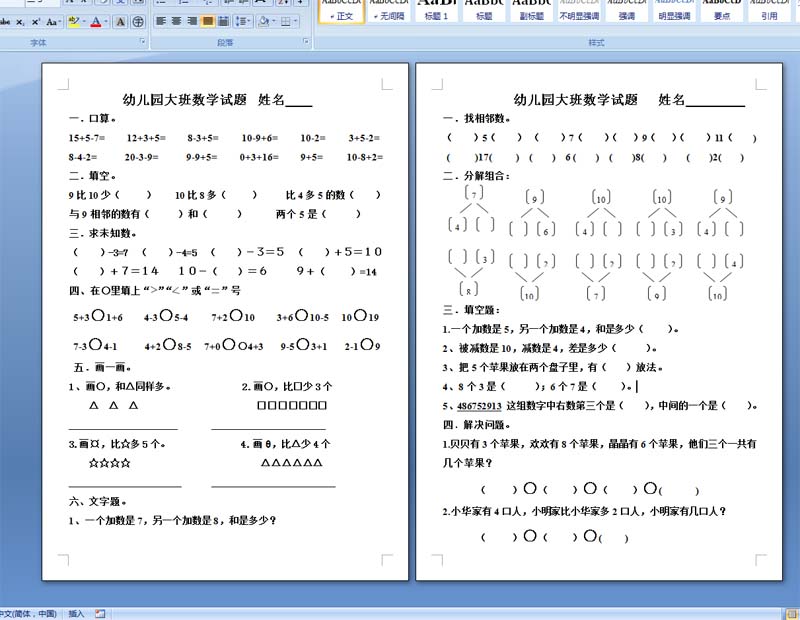Viewport: 800px width, 620px height.
Task: Align text right
Action: pyautogui.click(x=192, y=21)
